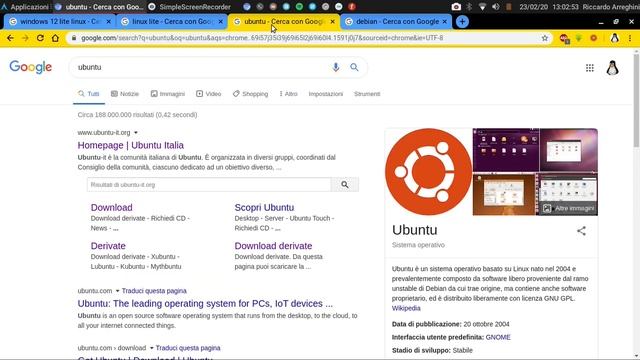Go back with the browser back arrow
The width and height of the screenshot is (640, 360).
coord(10,38)
